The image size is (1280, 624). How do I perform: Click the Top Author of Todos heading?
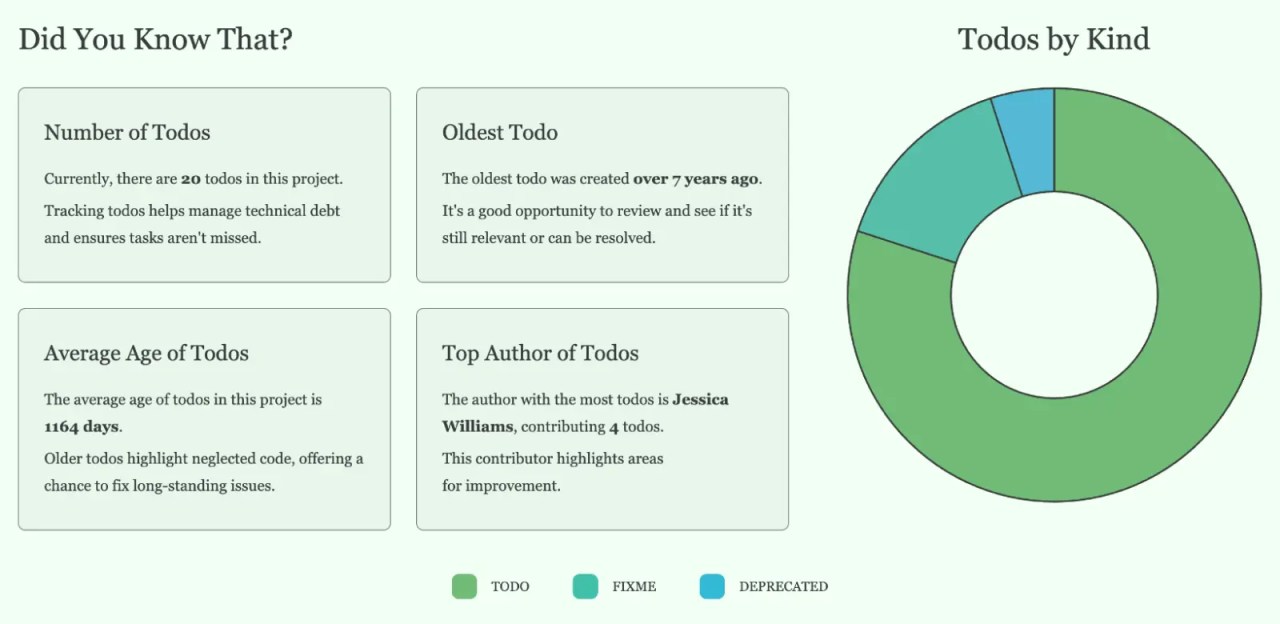pos(540,353)
